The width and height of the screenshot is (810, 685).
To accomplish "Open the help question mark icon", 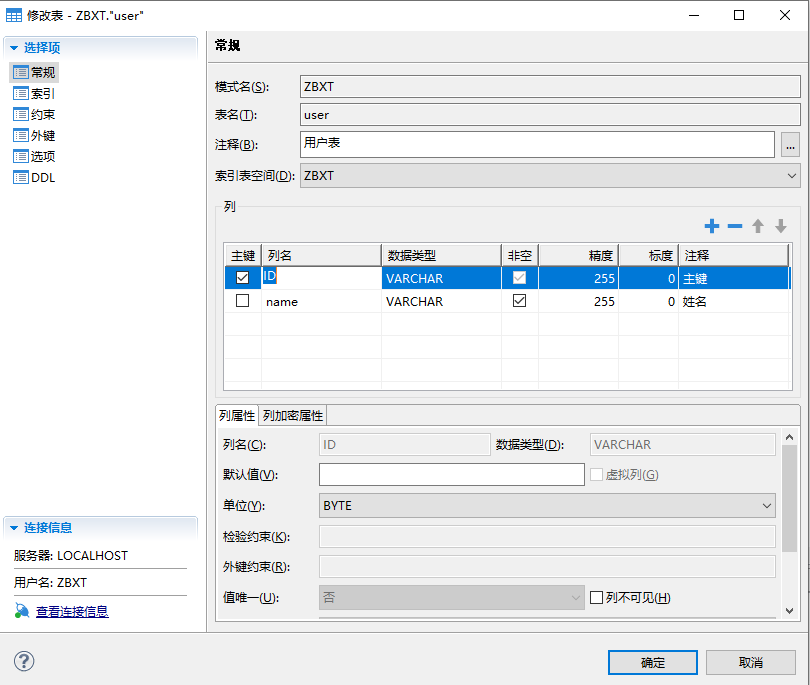I will click(x=24, y=661).
